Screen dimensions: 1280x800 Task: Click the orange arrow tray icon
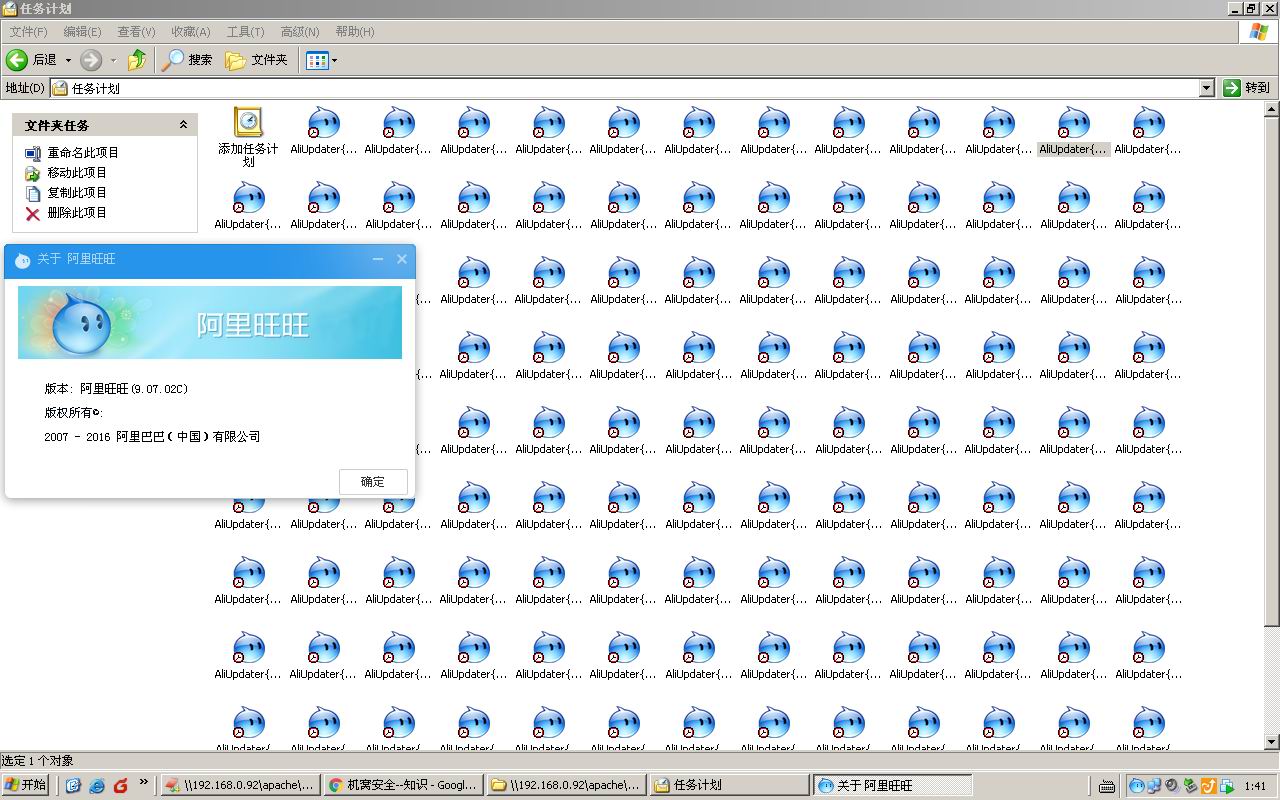click(1207, 785)
